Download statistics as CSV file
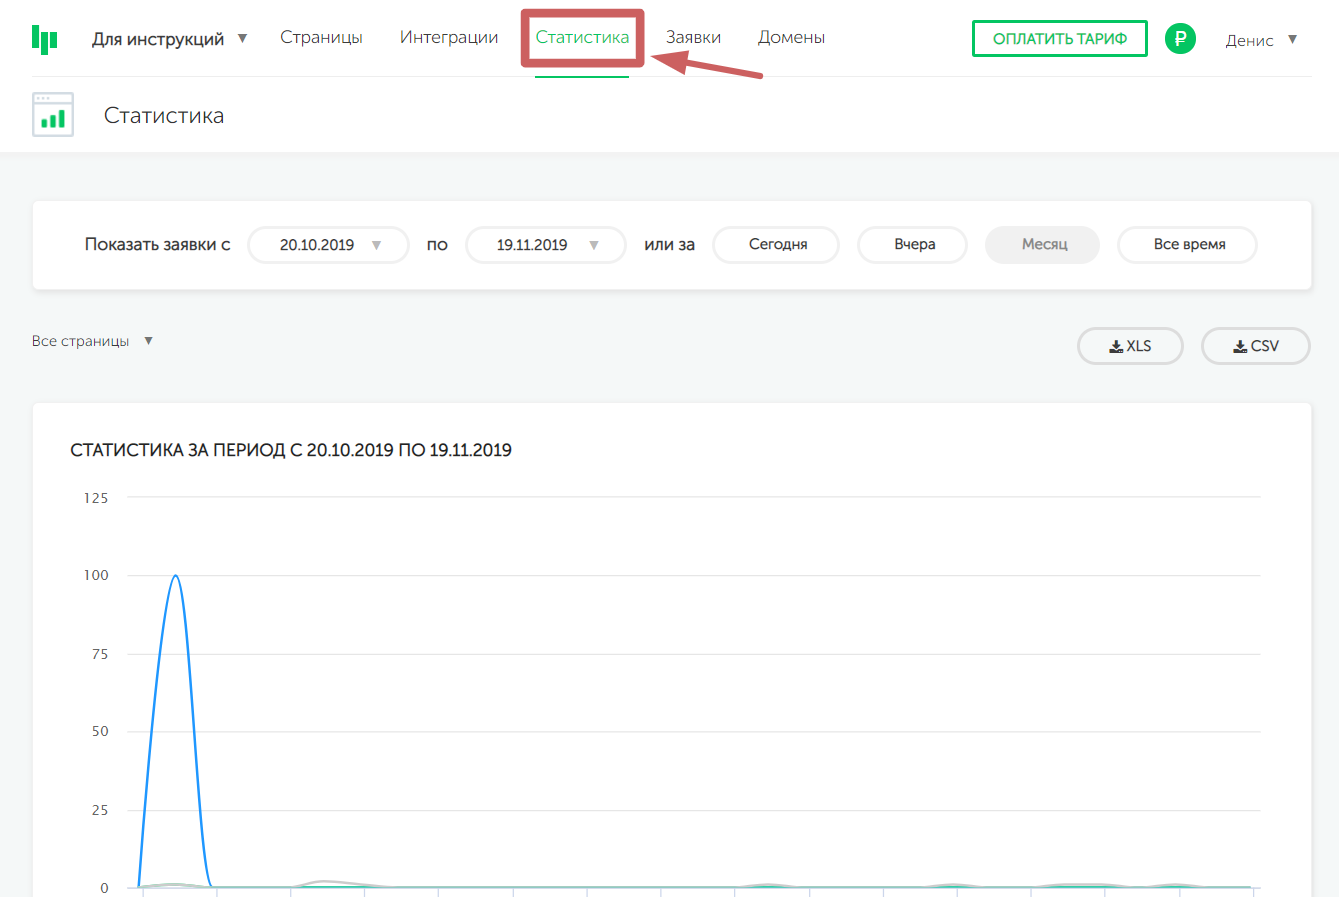 pyautogui.click(x=1255, y=346)
